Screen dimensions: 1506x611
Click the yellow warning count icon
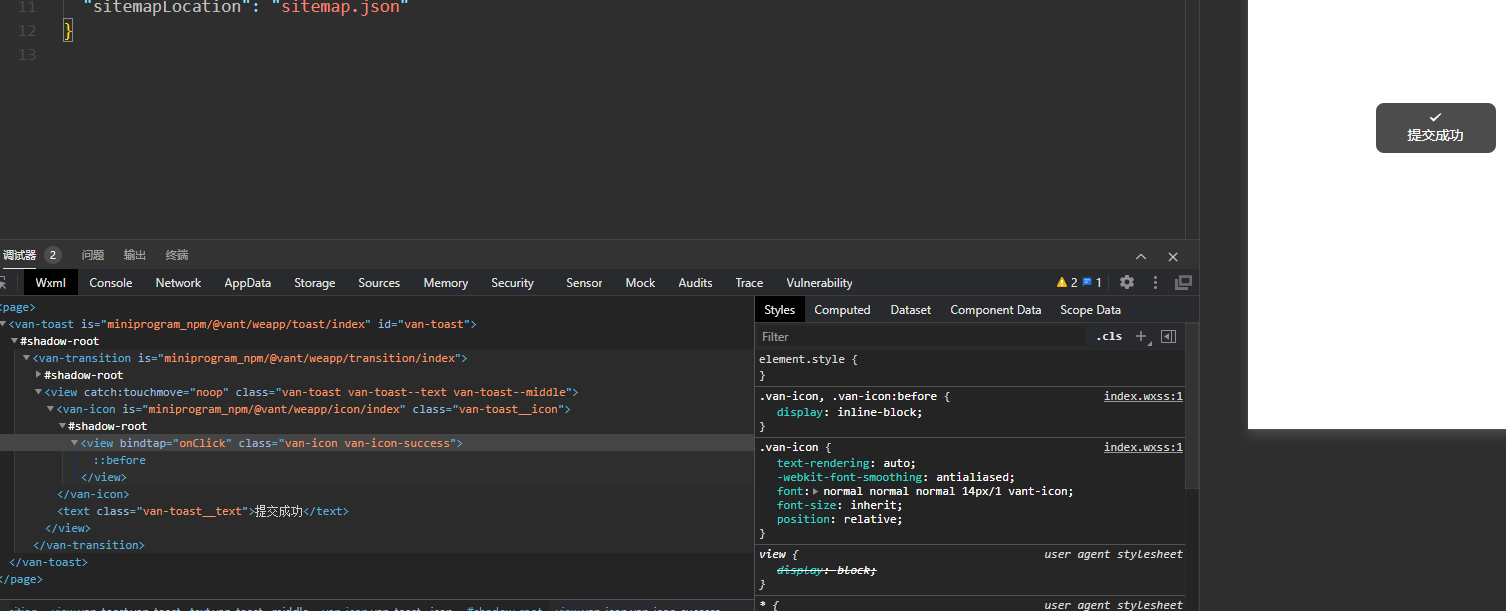tap(1062, 283)
